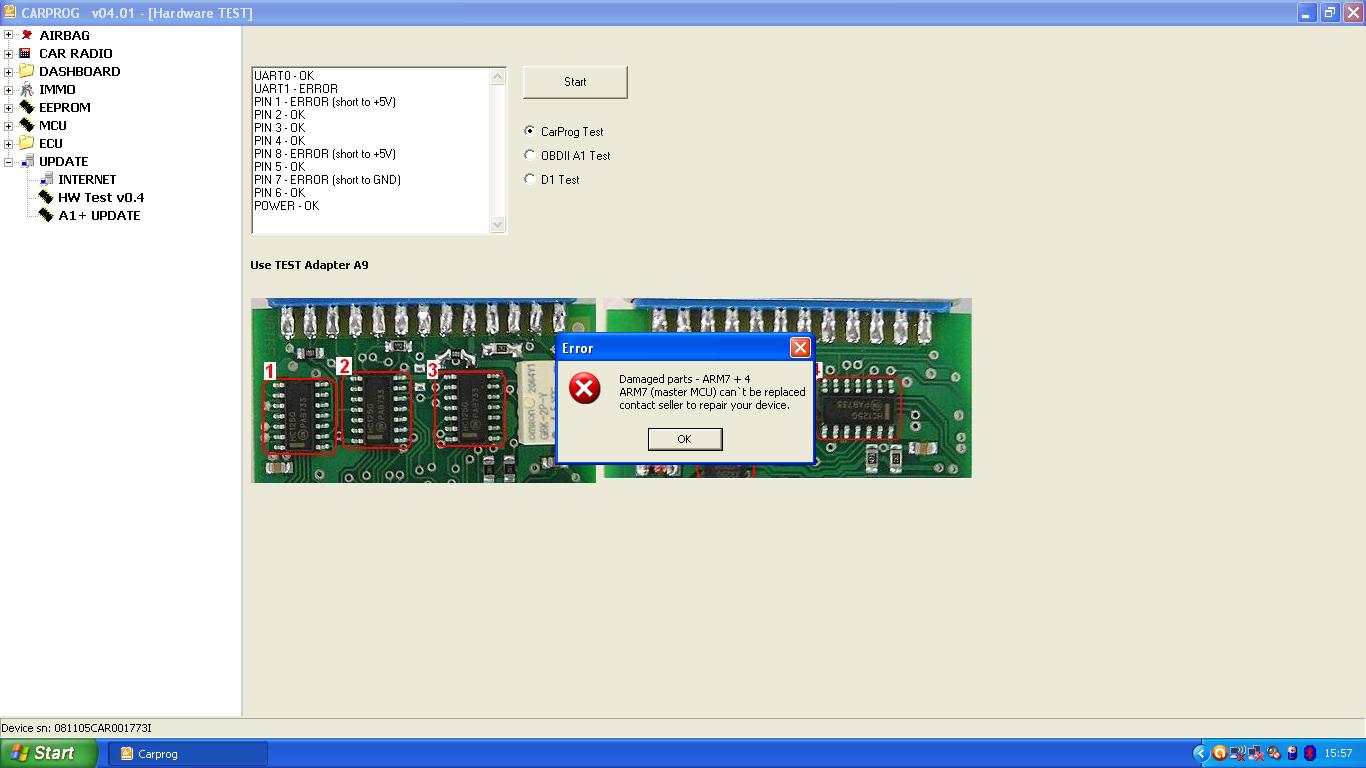Expand the AIRBAG tree node

(x=9, y=35)
